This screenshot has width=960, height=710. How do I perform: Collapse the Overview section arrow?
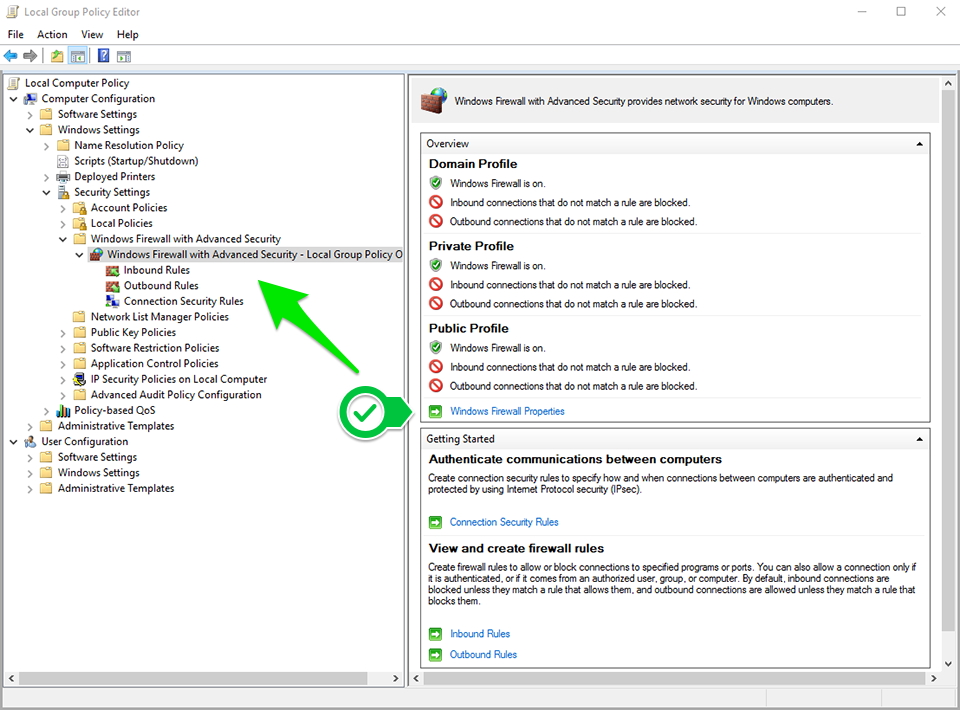click(x=919, y=144)
